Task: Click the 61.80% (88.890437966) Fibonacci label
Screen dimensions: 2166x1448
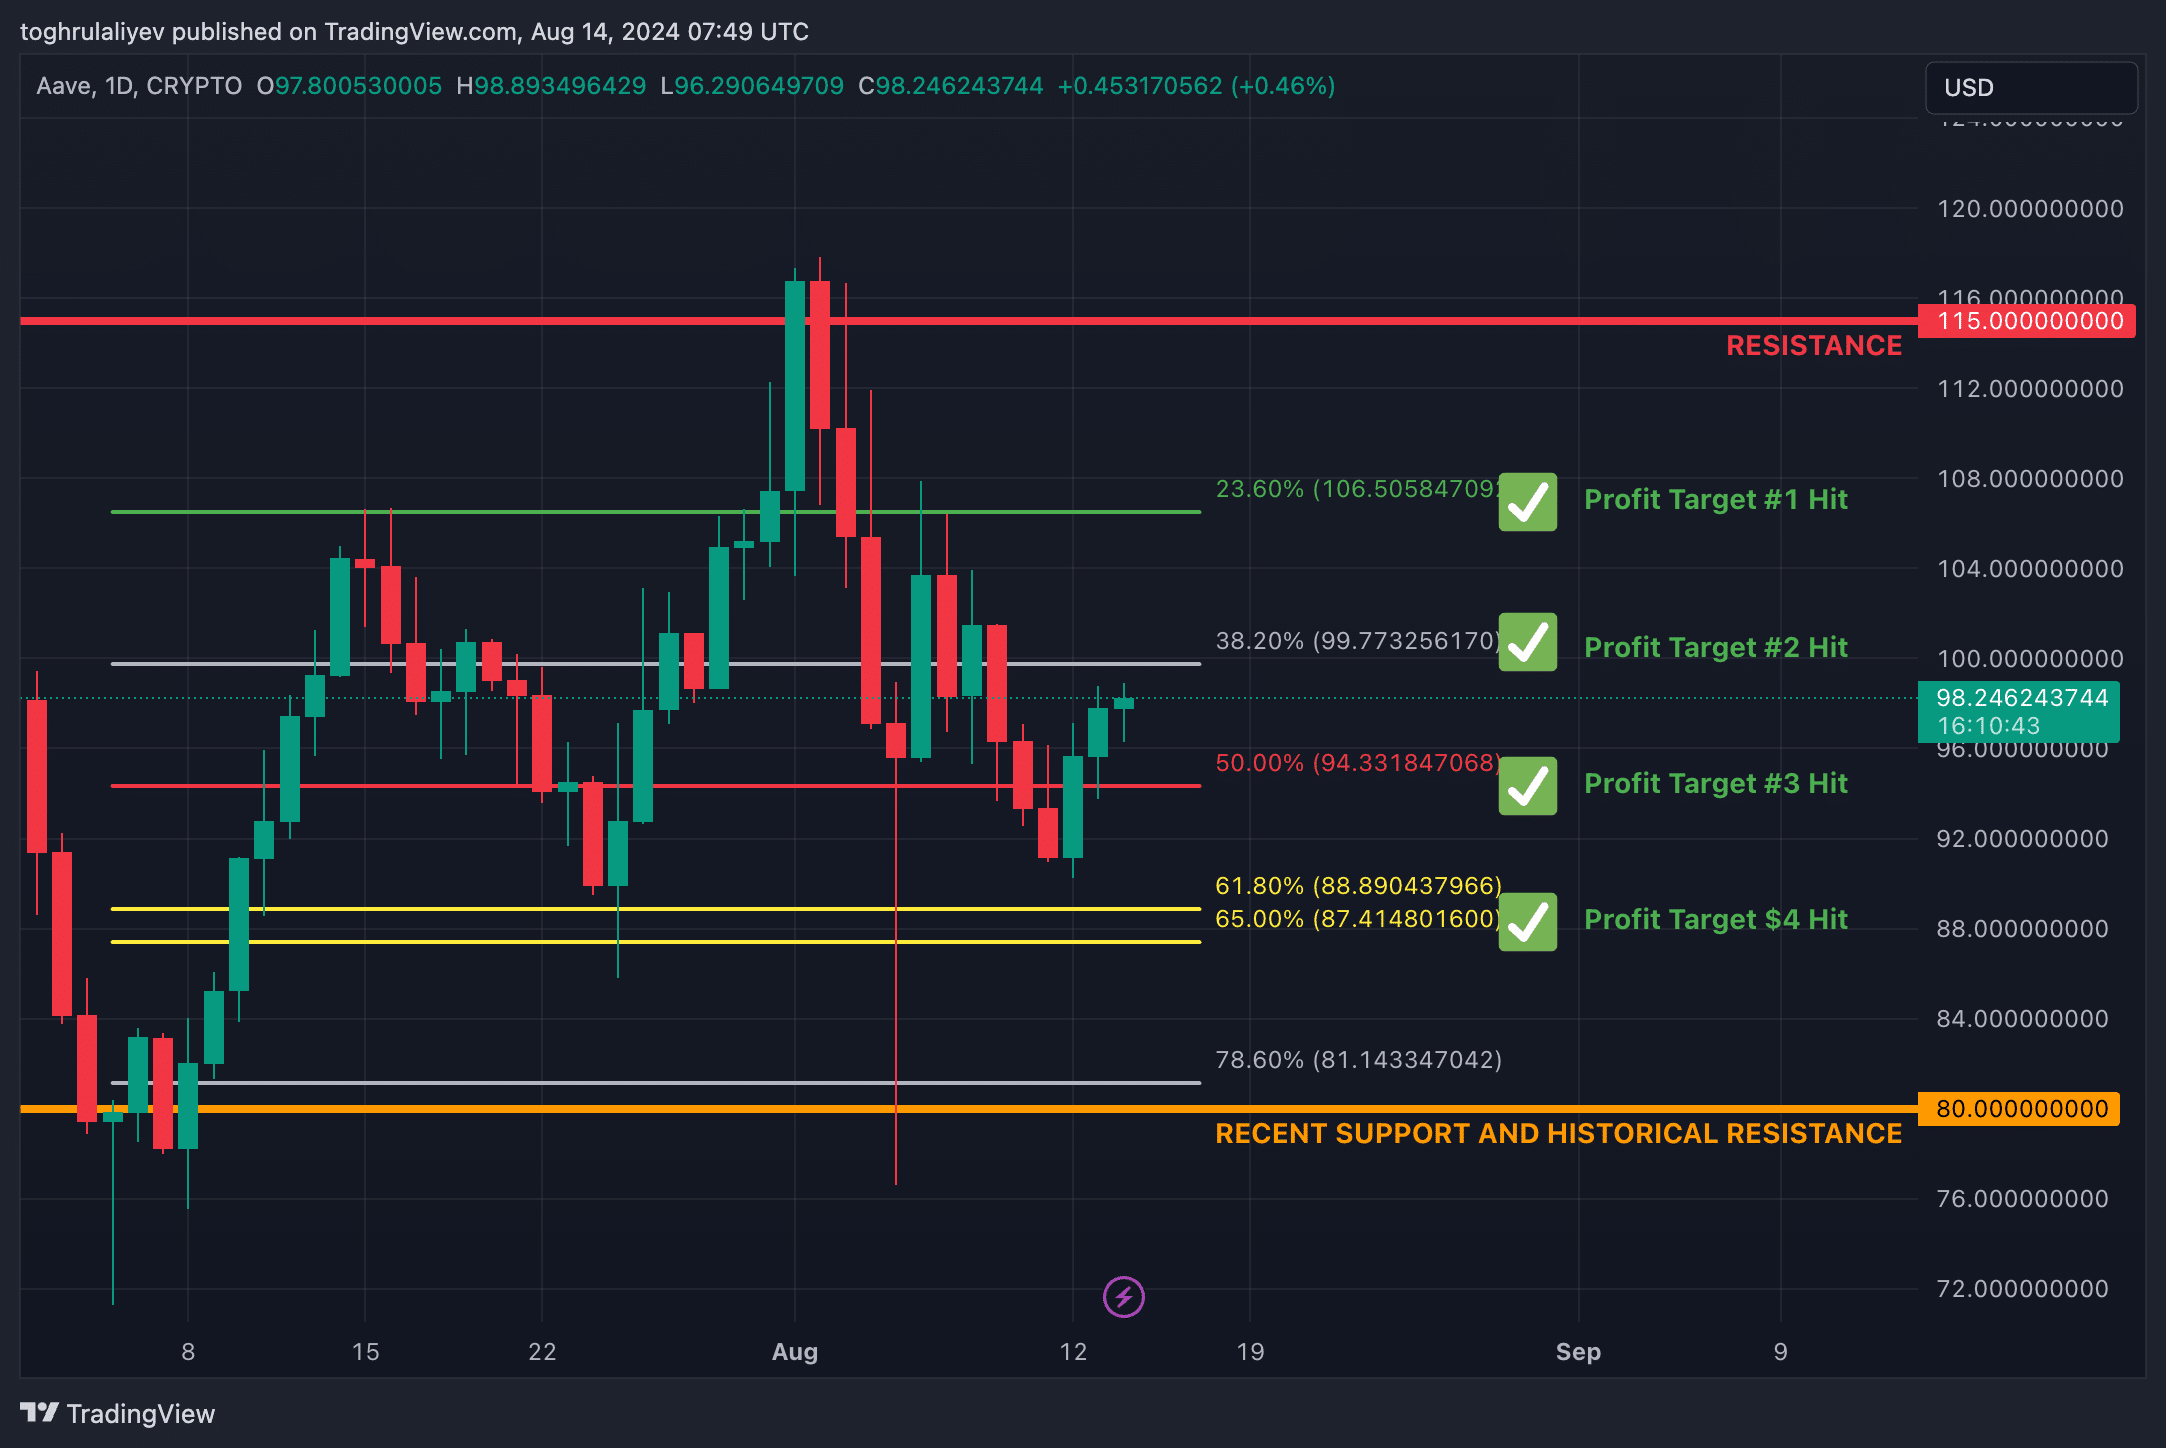Action: 1358,886
